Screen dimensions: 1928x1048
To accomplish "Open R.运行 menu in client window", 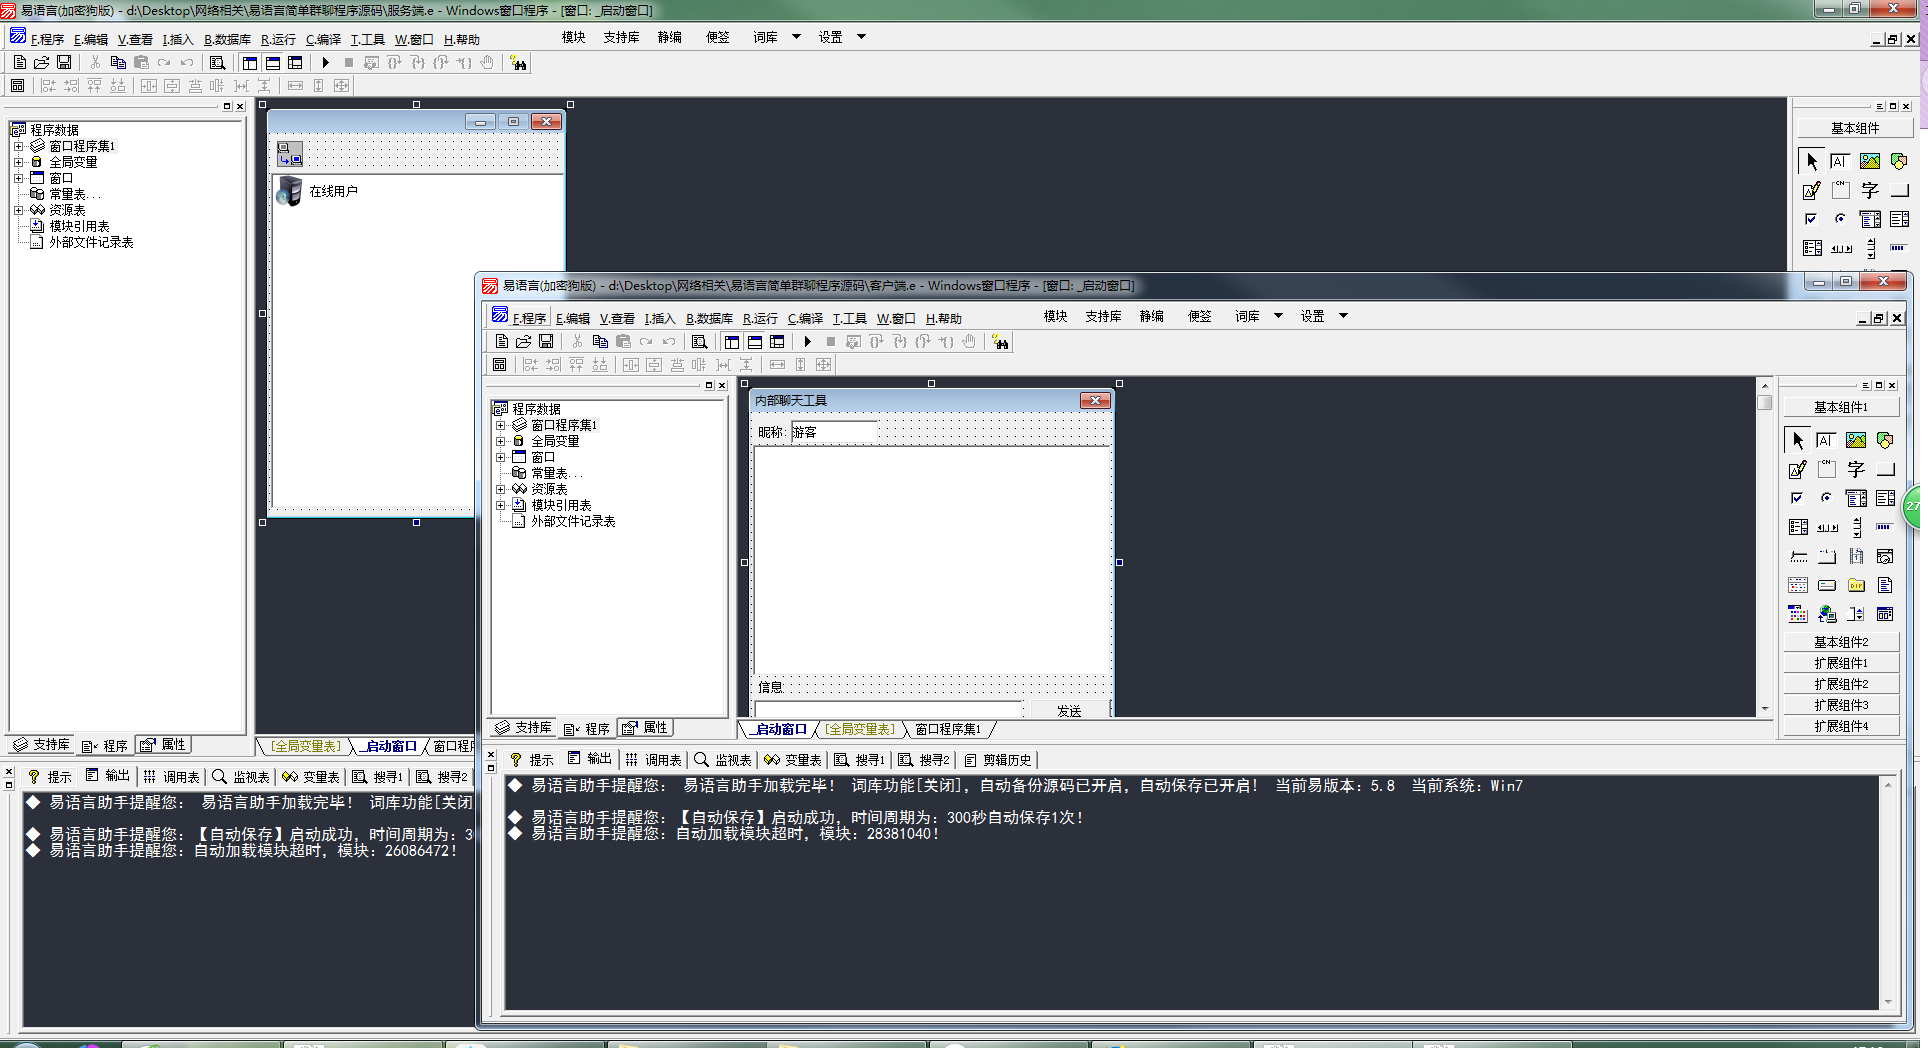I will pos(760,318).
